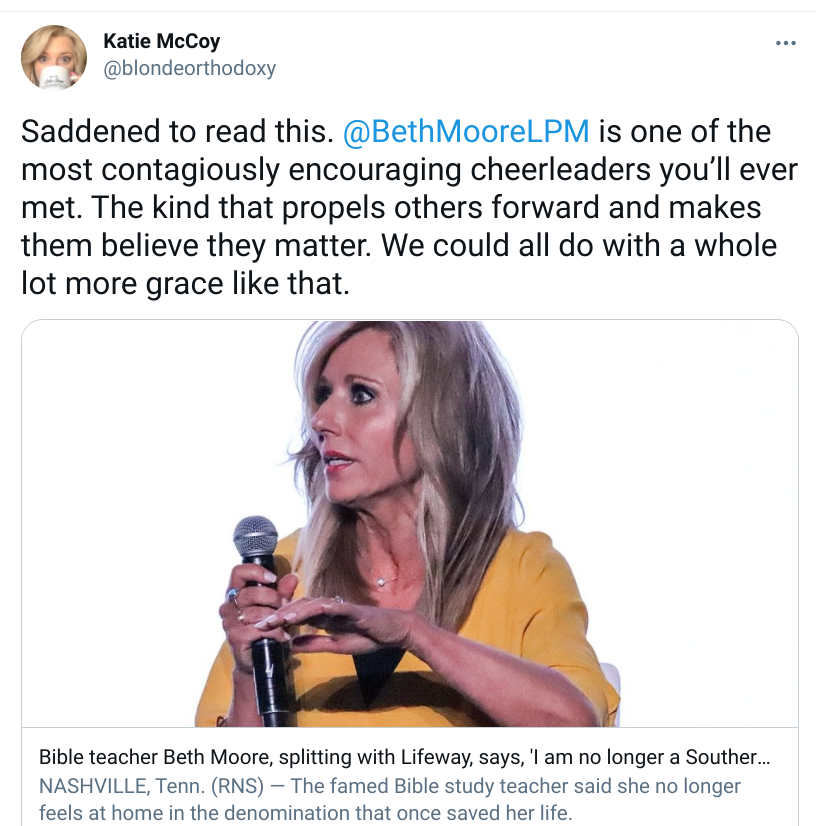
Task: Click Katie McCoy's profile avatar
Action: point(54,57)
